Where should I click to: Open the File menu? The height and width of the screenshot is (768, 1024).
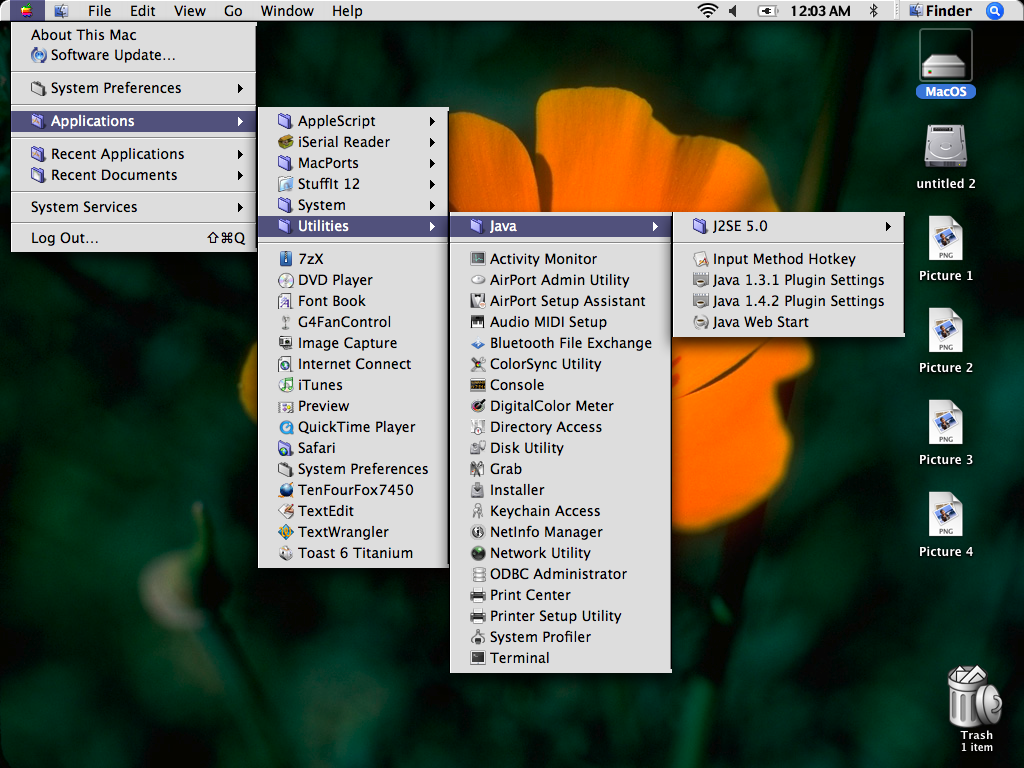pos(99,10)
